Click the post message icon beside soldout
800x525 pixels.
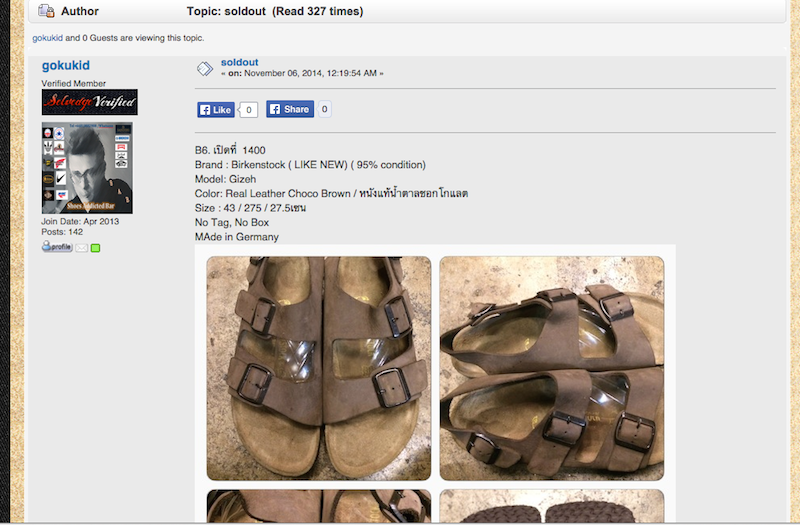point(205,68)
